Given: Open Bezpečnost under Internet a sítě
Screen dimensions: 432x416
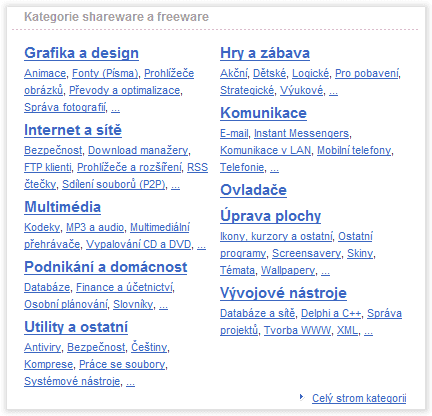Looking at the screenshot, I should pos(53,150).
